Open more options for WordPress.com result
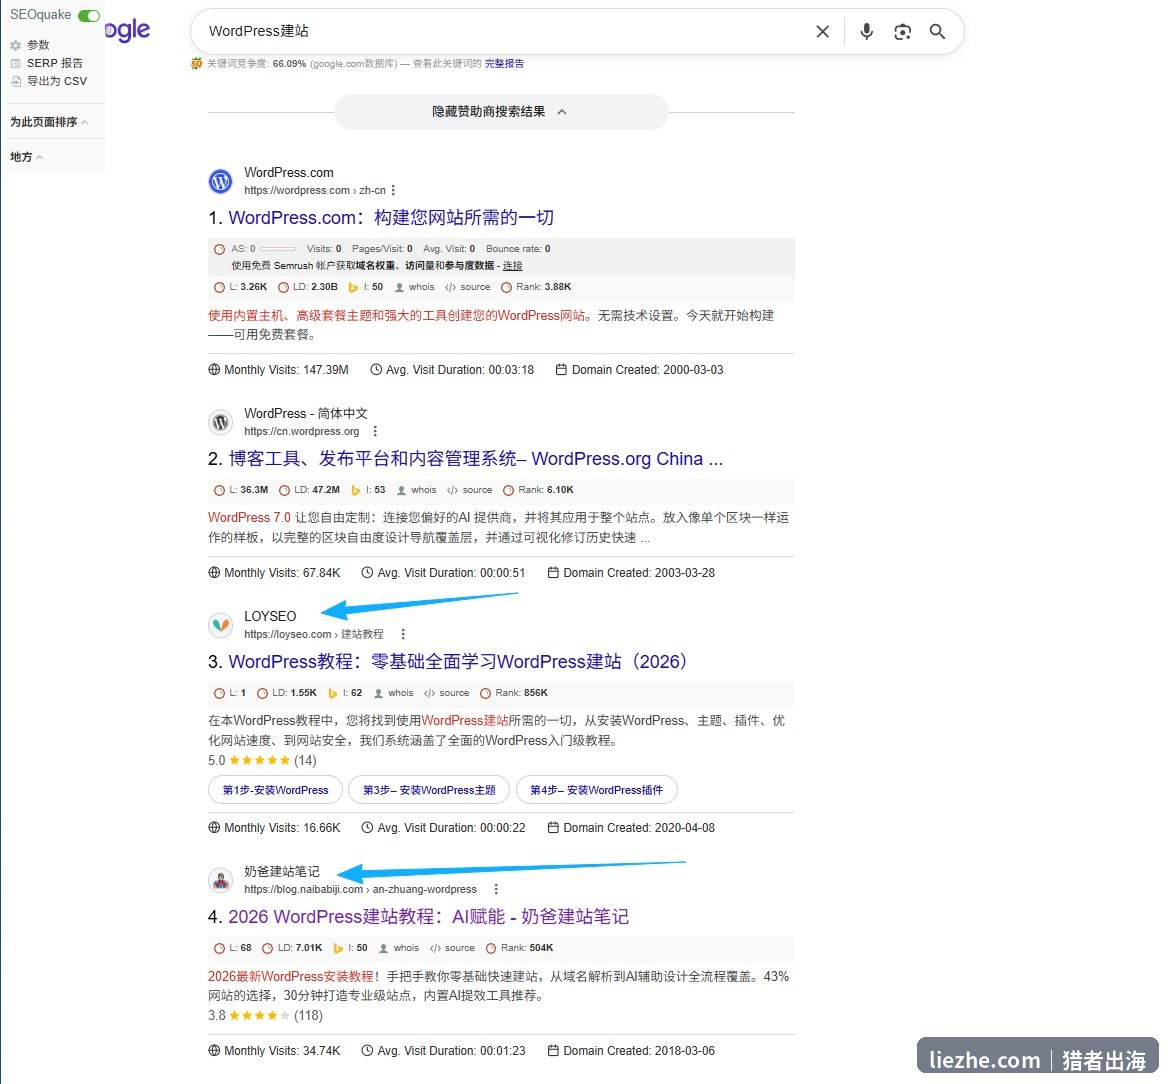This screenshot has height=1084, width=1168. point(393,191)
